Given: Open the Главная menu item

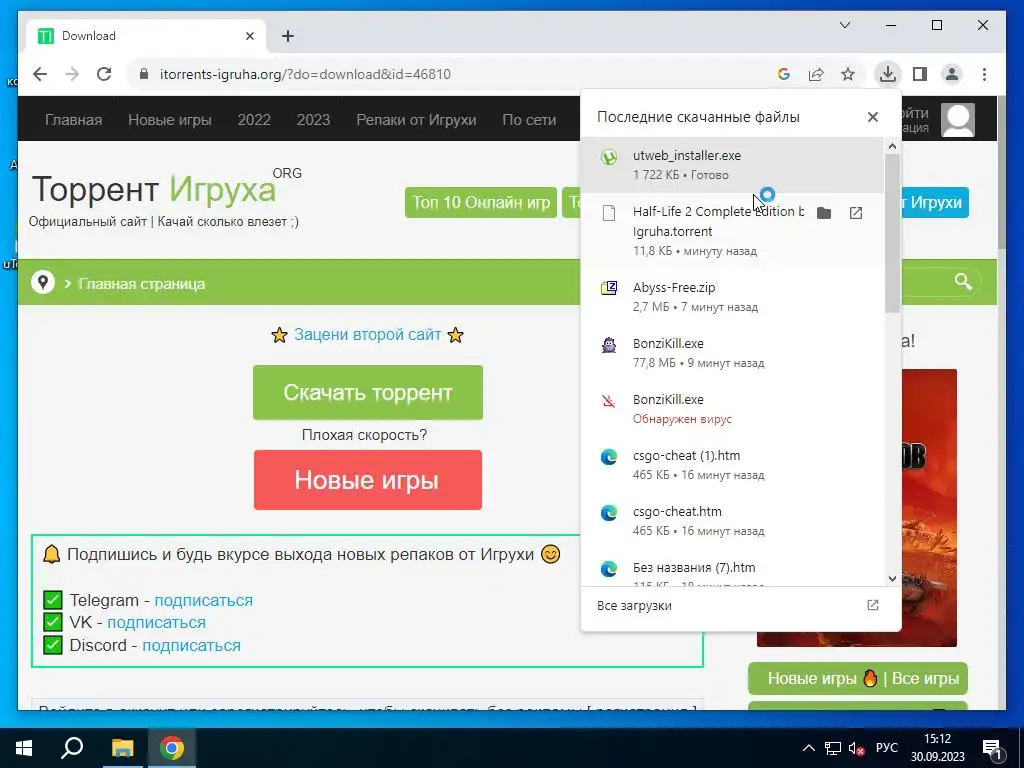Looking at the screenshot, I should point(73,120).
